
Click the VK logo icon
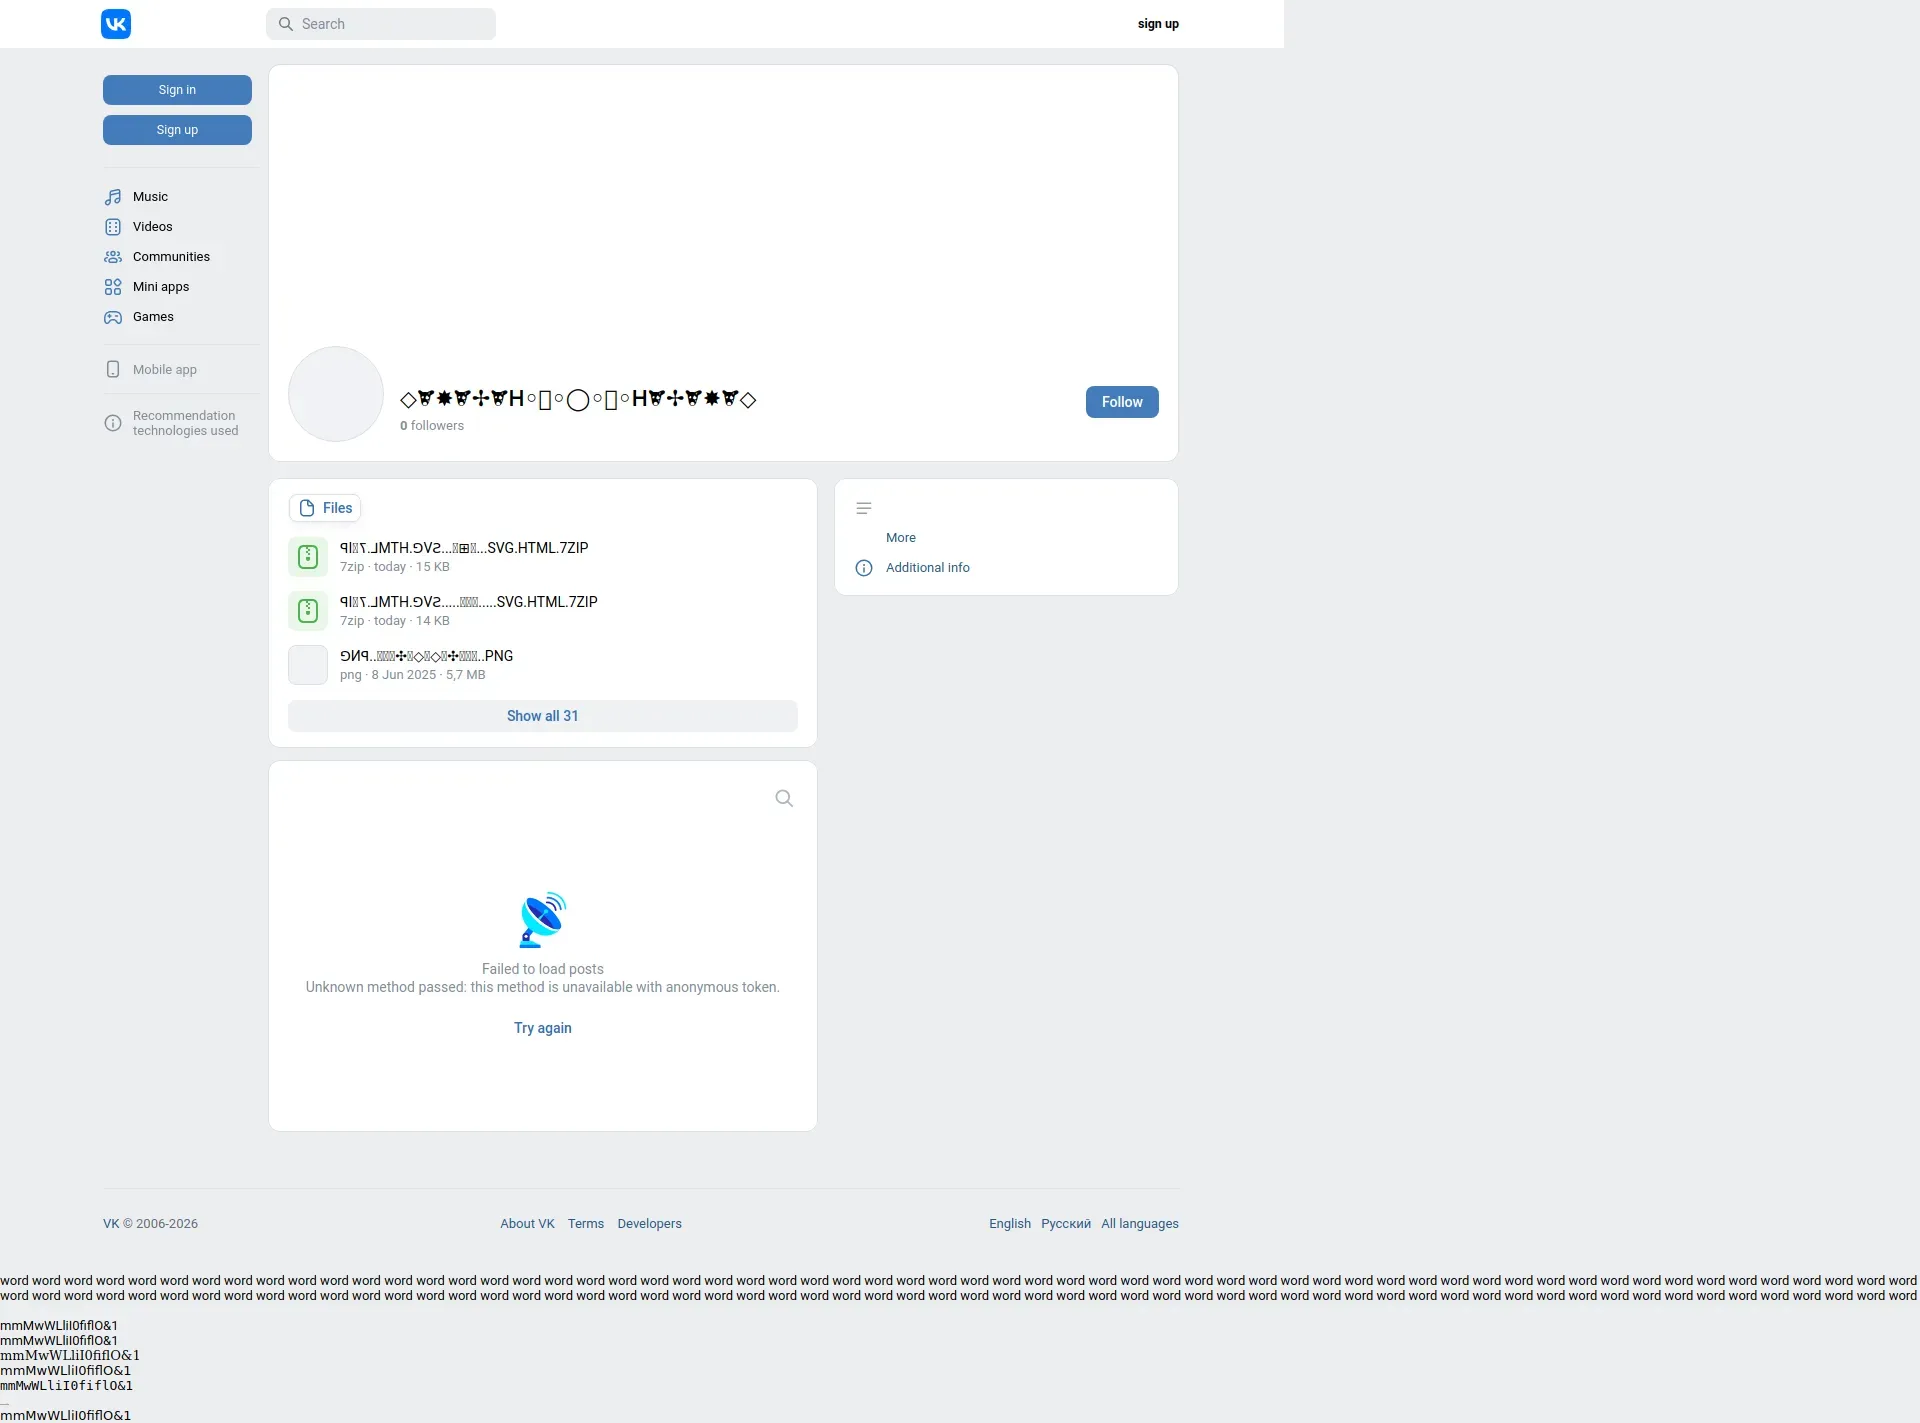pos(116,24)
